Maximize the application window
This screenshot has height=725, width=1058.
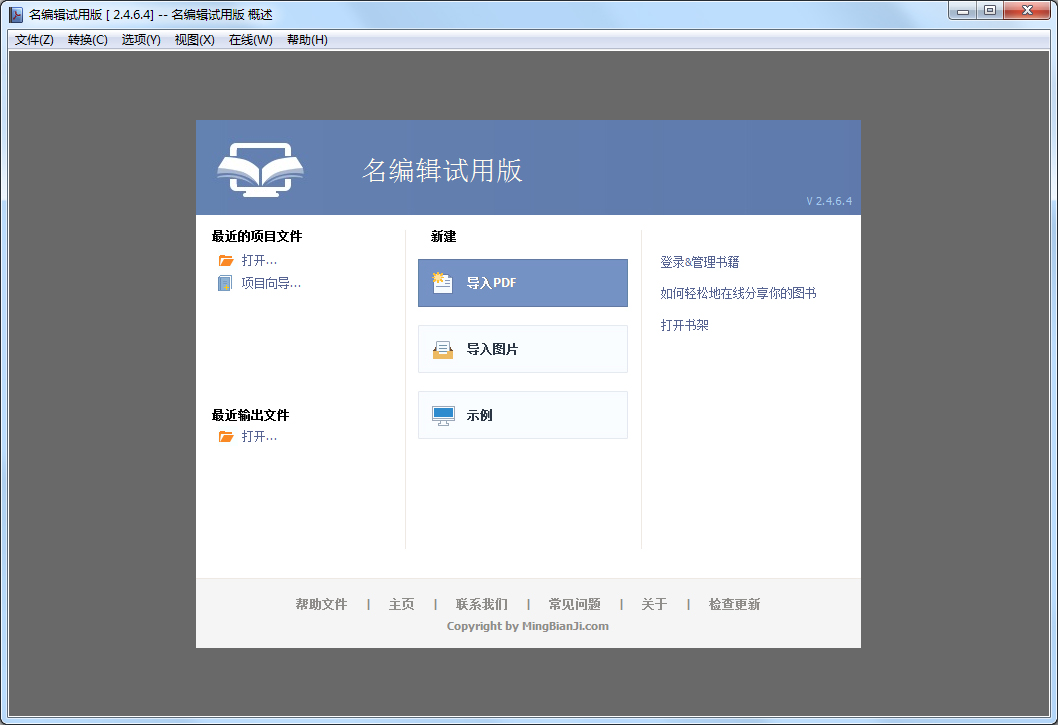pos(990,11)
